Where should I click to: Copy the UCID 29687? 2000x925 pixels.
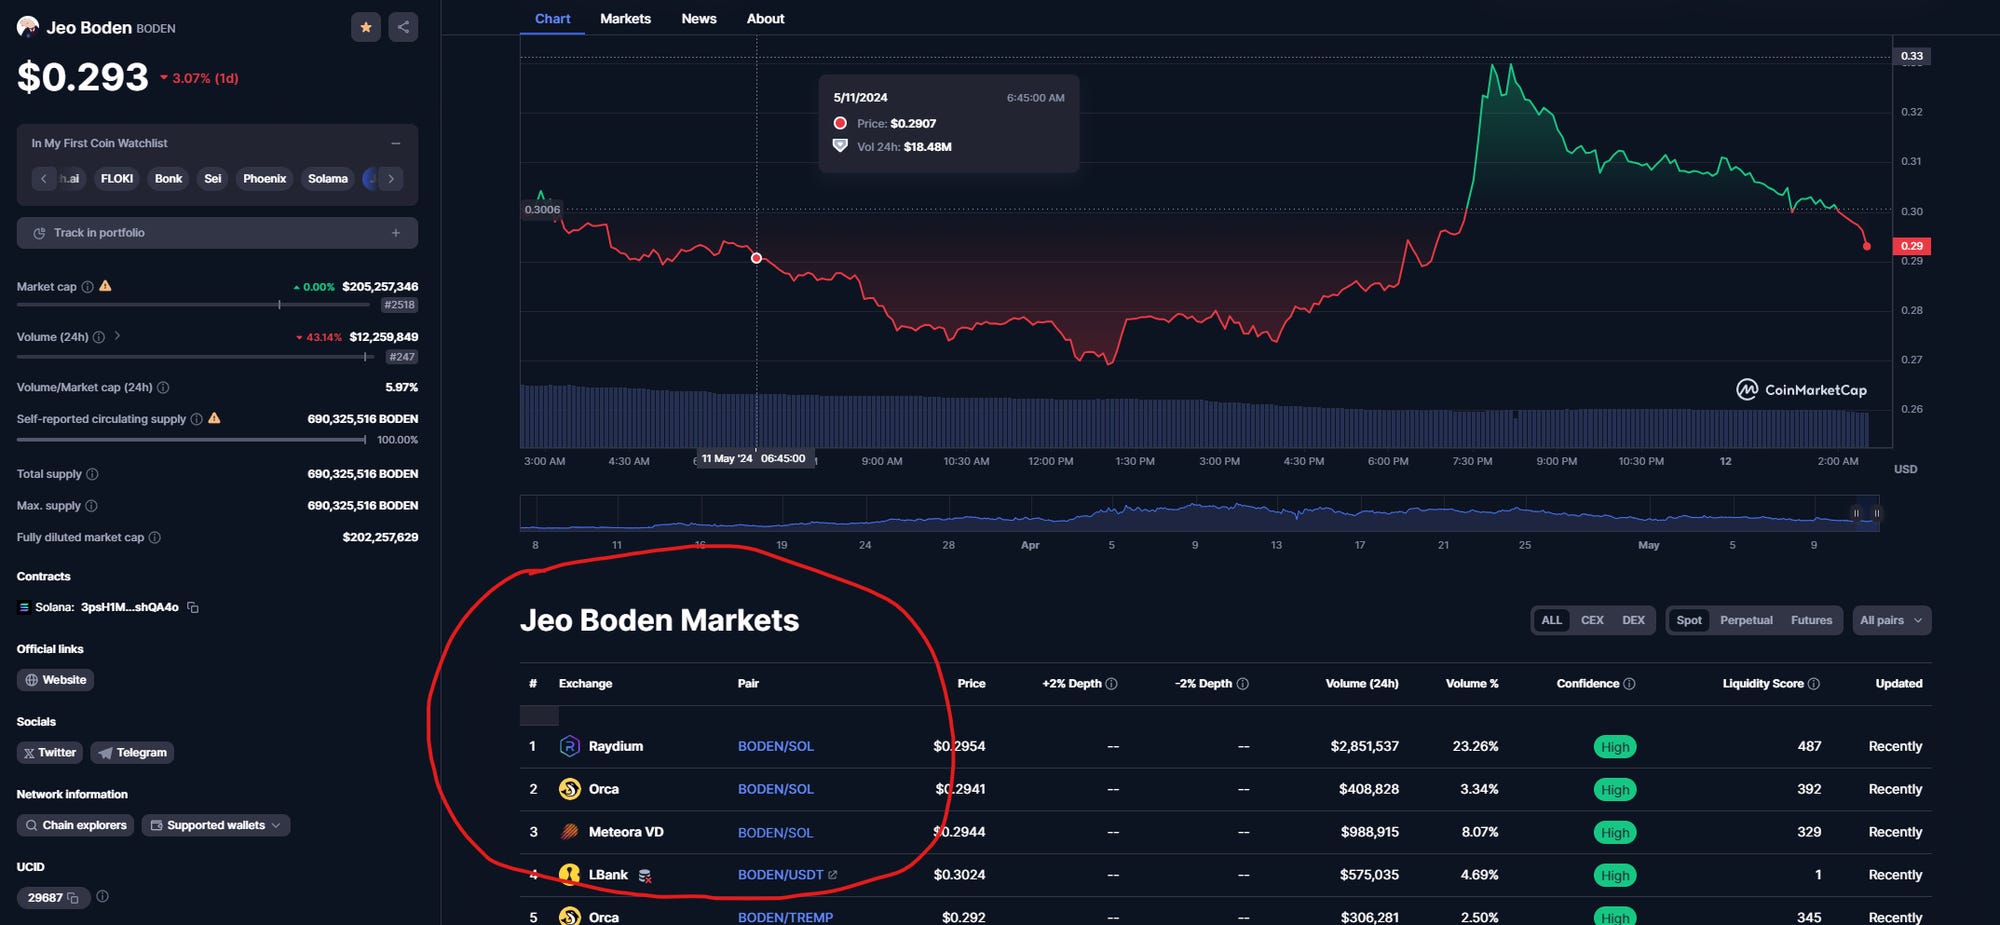tap(72, 898)
